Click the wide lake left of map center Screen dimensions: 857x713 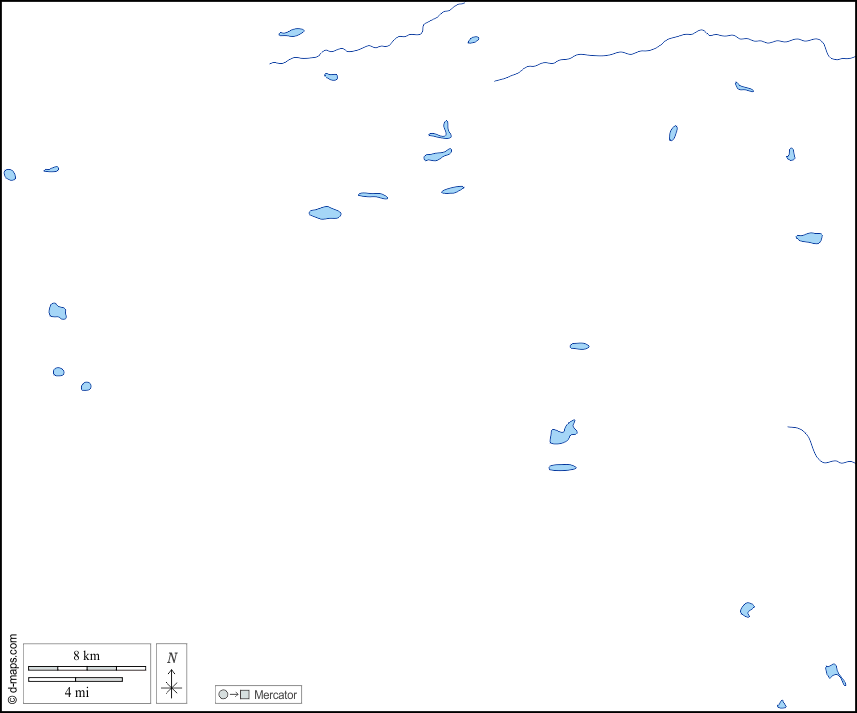coord(325,213)
